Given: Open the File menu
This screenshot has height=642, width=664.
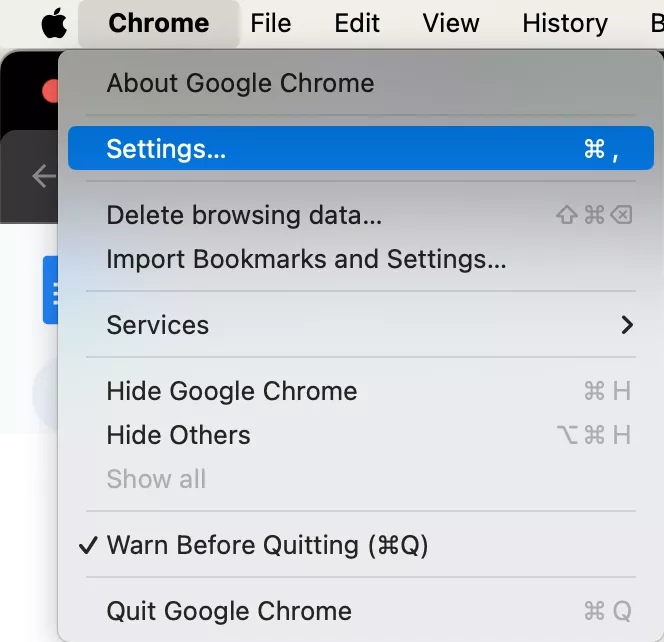Looking at the screenshot, I should tap(271, 23).
